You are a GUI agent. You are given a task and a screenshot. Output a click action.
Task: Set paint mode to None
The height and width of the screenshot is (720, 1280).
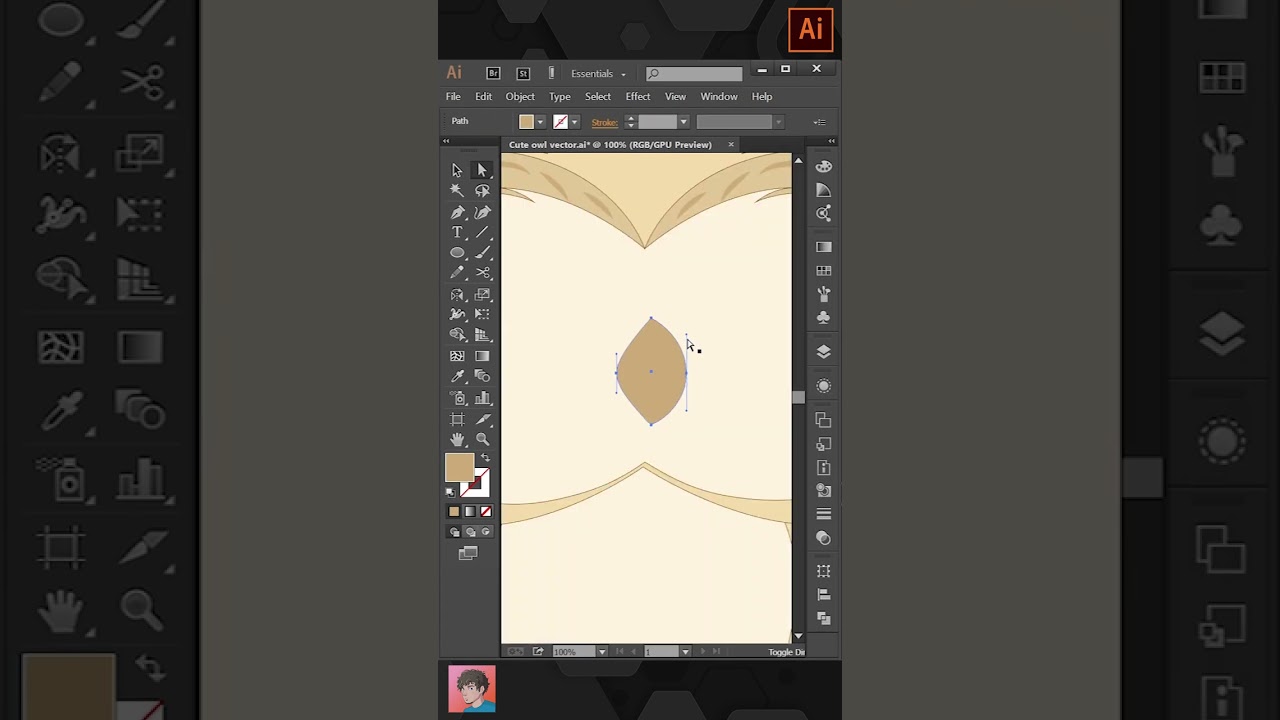click(486, 511)
